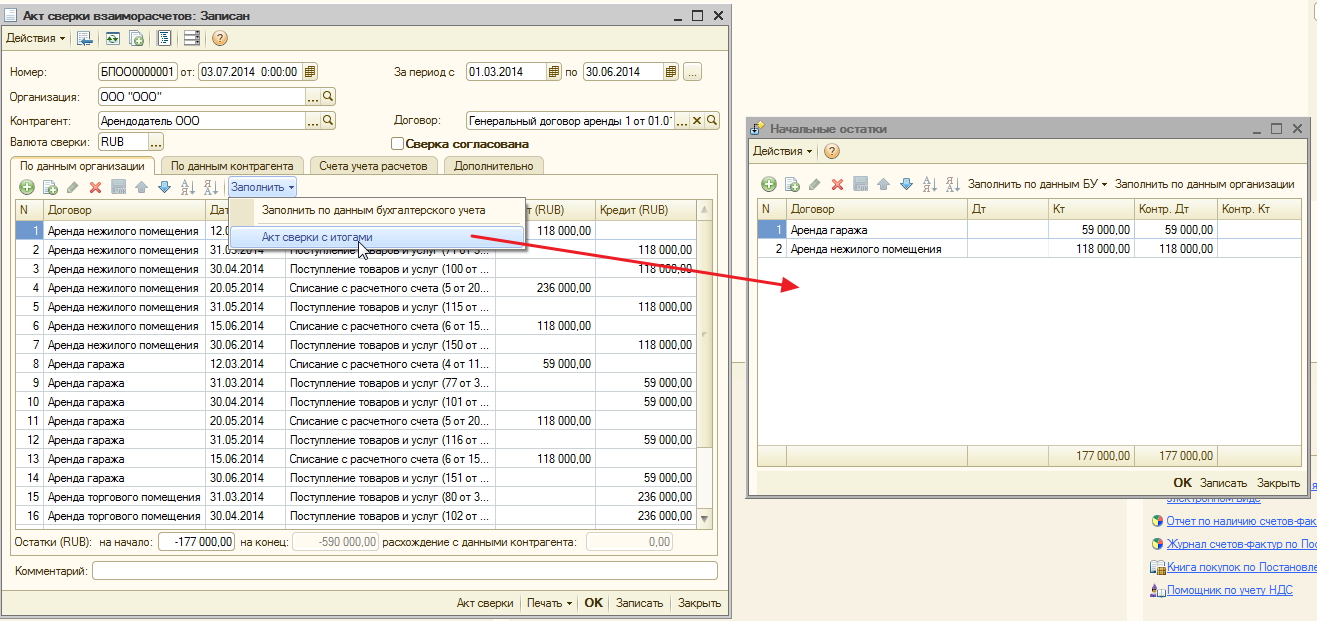Image resolution: width=1317 pixels, height=621 pixels.
Task: Open the Отчет по наличию счетов-фактур link
Action: (1241, 520)
